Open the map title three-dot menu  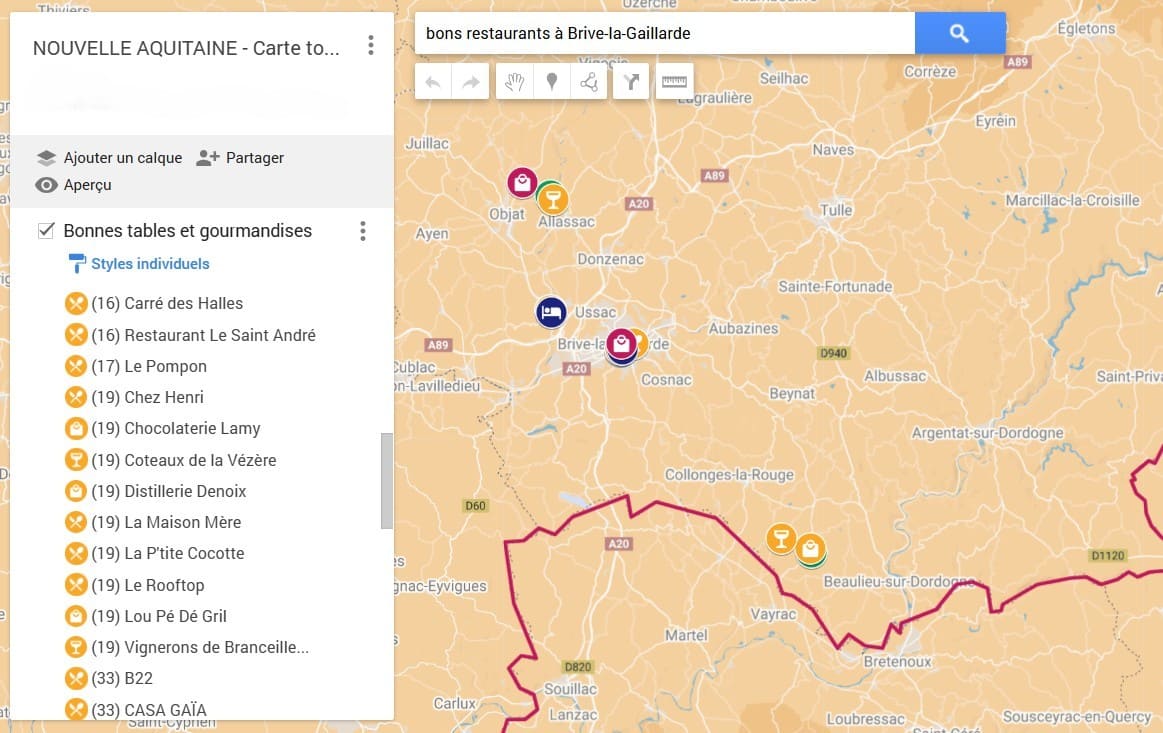tap(370, 45)
